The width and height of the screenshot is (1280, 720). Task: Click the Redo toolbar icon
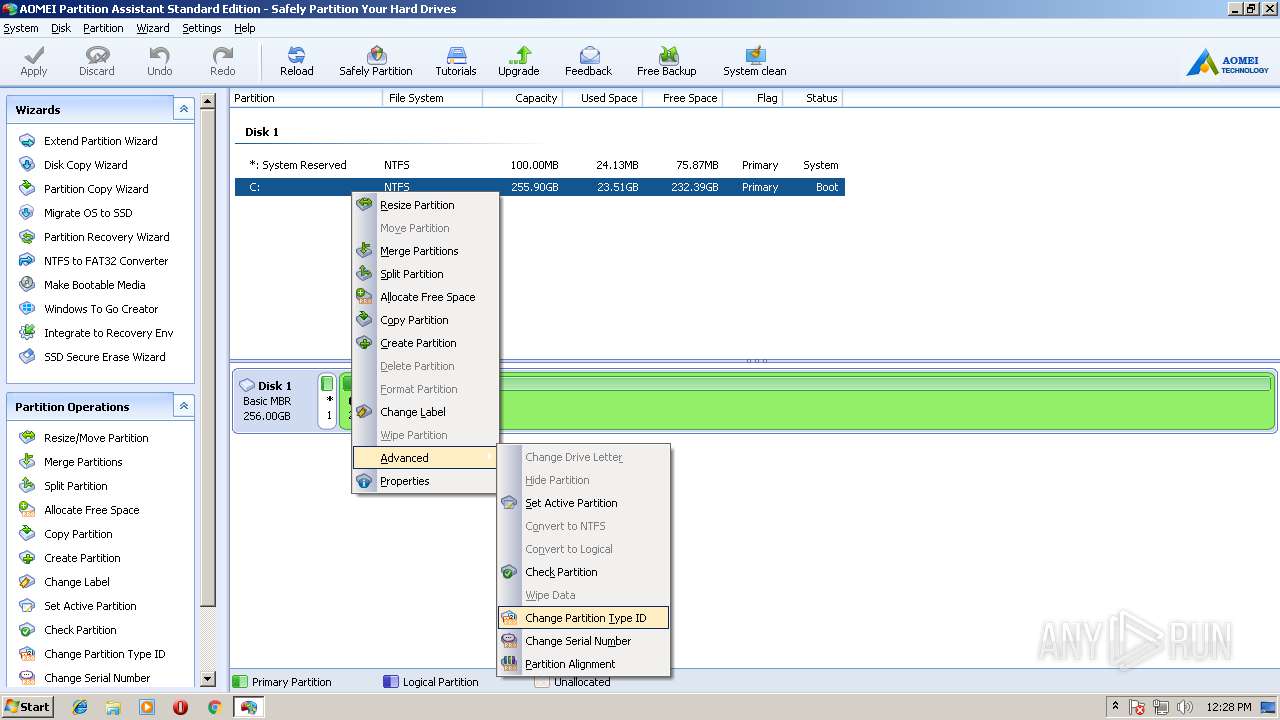223,61
